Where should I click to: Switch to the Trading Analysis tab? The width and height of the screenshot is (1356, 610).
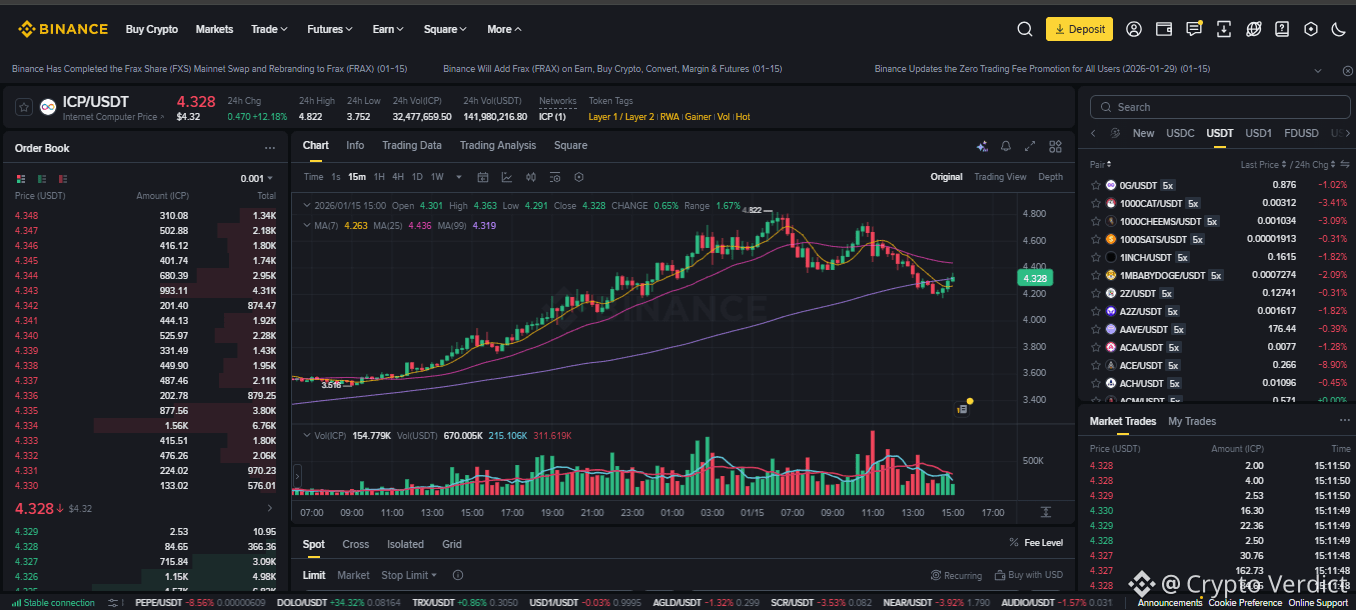coord(498,145)
